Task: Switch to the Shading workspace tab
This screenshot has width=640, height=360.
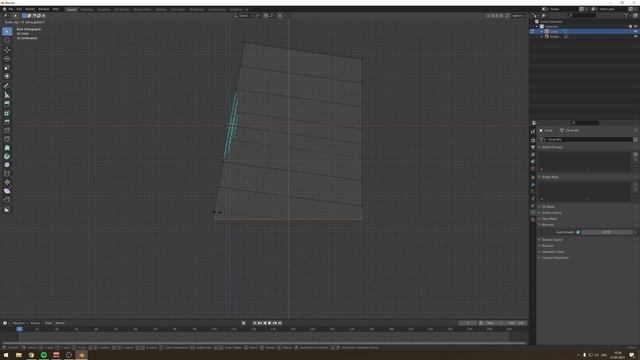Action: coord(161,9)
